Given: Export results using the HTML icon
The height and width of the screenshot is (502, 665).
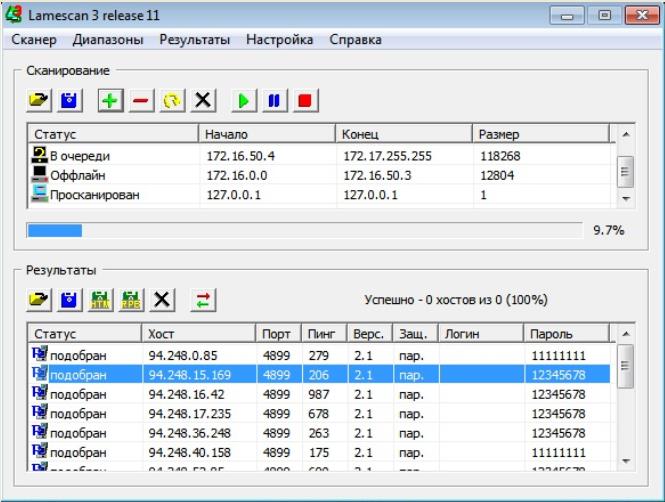Looking at the screenshot, I should (x=100, y=299).
